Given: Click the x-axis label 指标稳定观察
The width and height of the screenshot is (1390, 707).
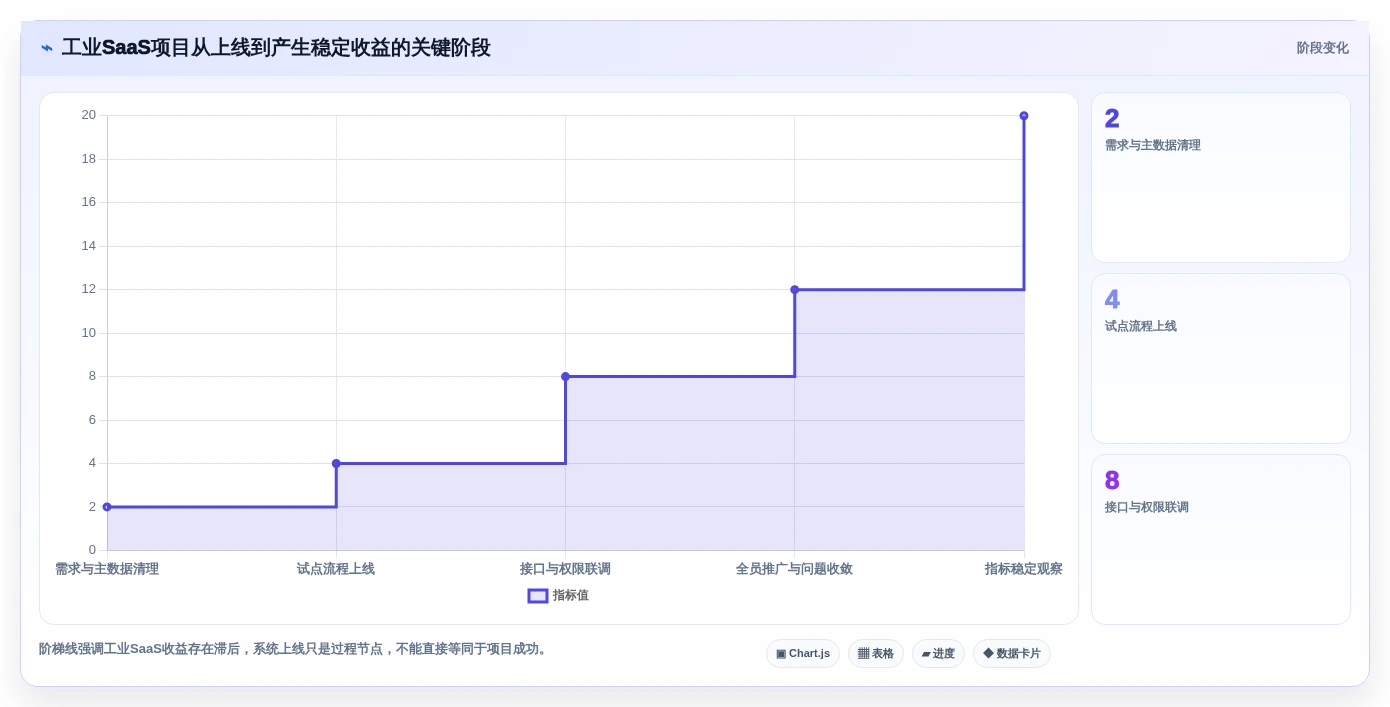Looking at the screenshot, I should pos(1023,569).
